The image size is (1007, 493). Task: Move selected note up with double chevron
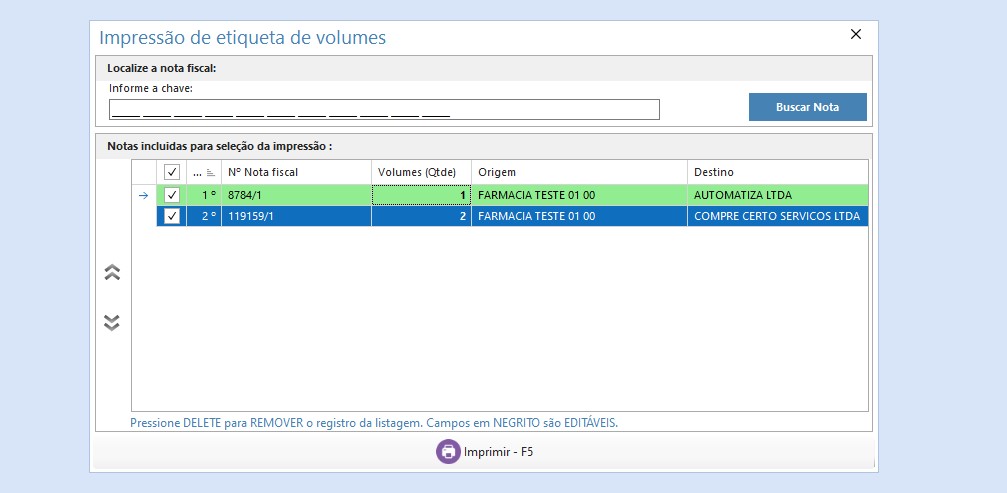112,272
